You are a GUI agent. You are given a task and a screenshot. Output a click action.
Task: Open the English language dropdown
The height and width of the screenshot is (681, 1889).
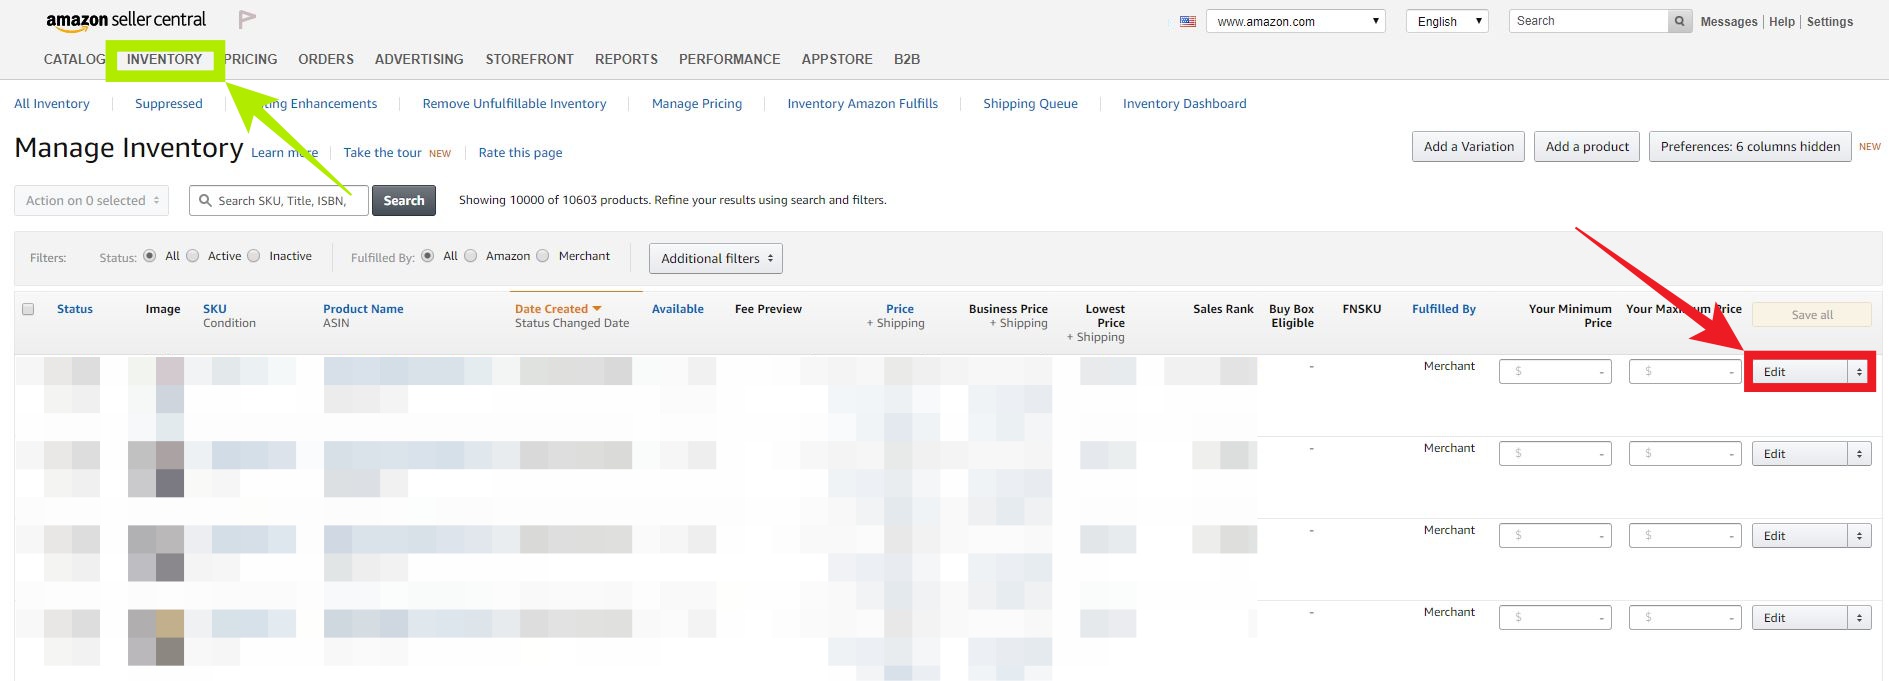click(1448, 21)
